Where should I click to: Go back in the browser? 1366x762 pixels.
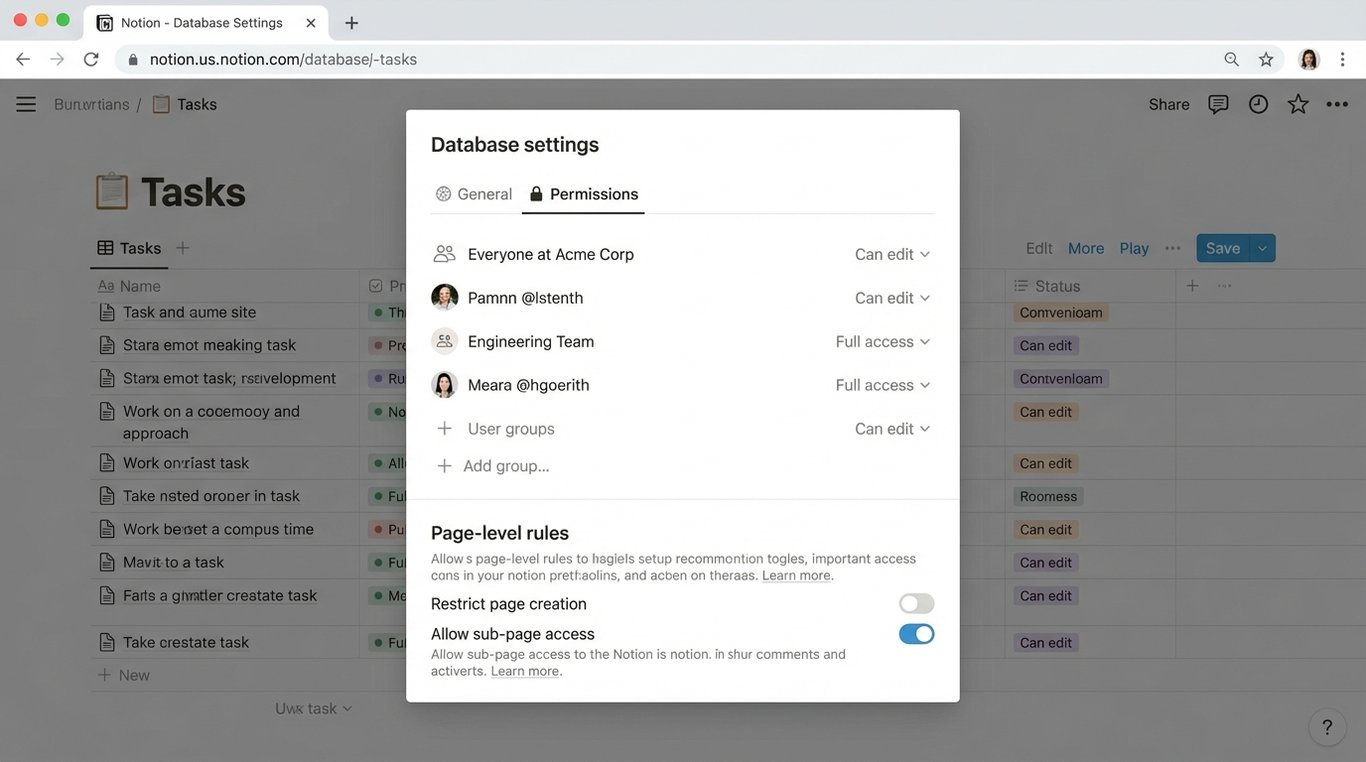point(23,59)
